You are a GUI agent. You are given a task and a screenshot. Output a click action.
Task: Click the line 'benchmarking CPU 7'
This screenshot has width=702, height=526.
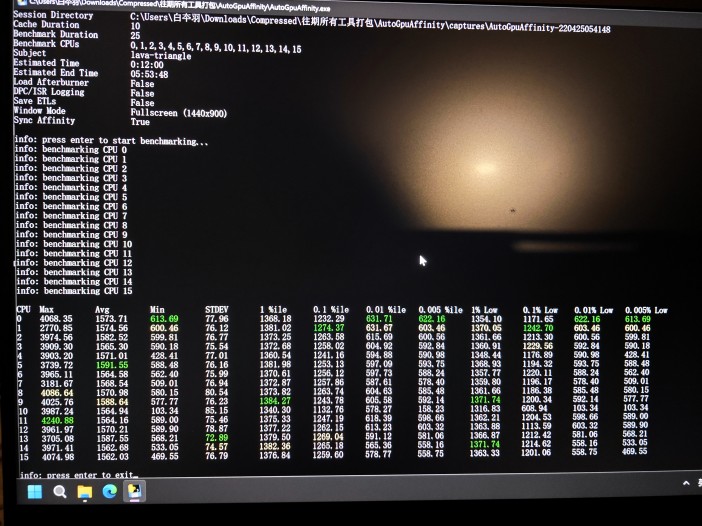point(71,215)
